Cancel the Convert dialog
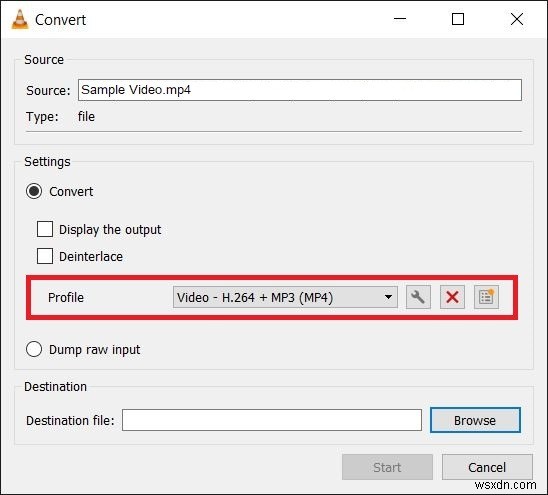The width and height of the screenshot is (548, 495). coord(487,467)
